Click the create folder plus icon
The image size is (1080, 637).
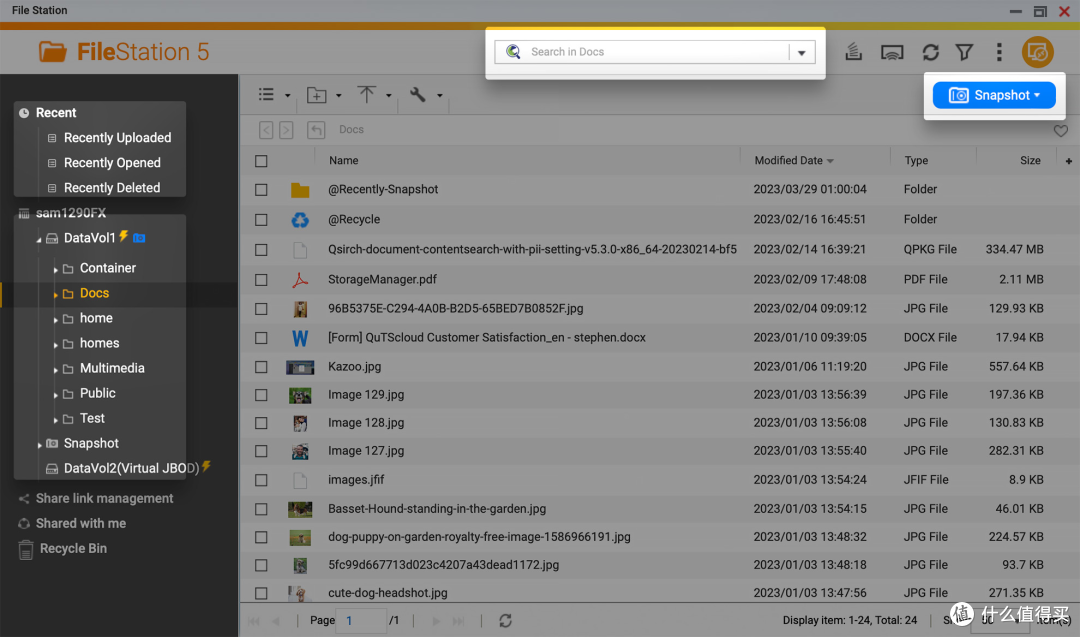(x=317, y=95)
